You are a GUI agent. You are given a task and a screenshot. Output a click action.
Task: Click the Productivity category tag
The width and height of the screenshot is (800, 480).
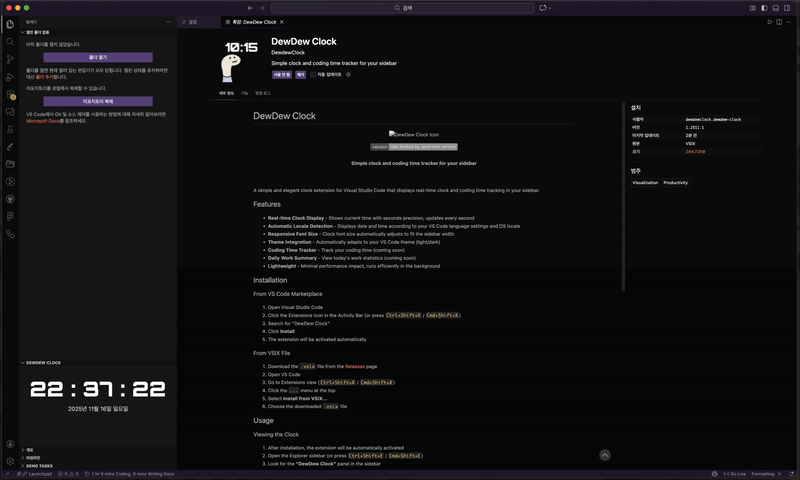coord(676,183)
